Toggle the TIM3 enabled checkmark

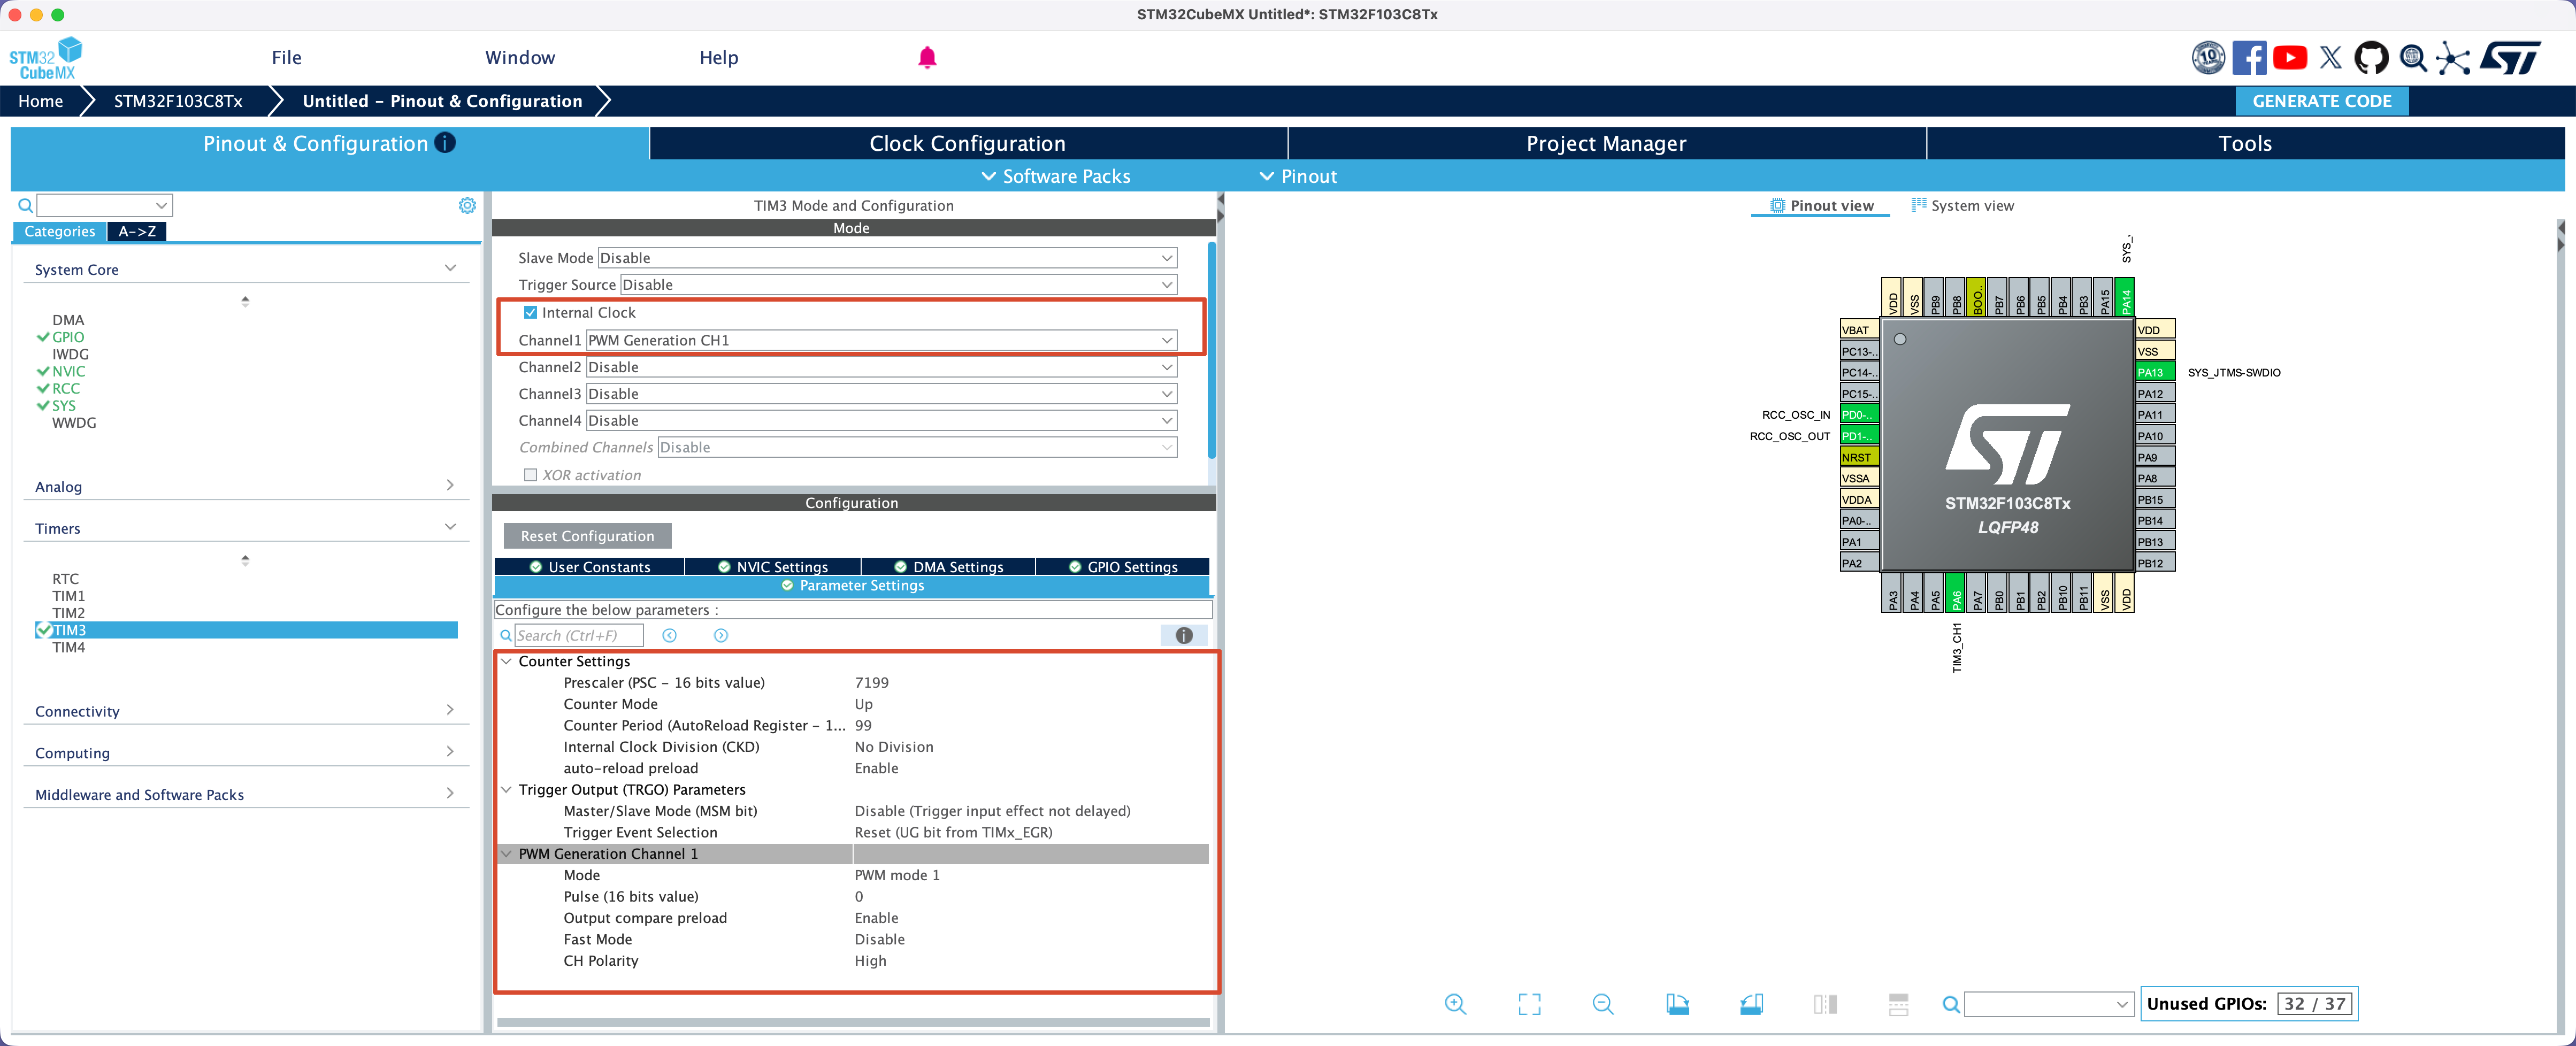click(43, 630)
